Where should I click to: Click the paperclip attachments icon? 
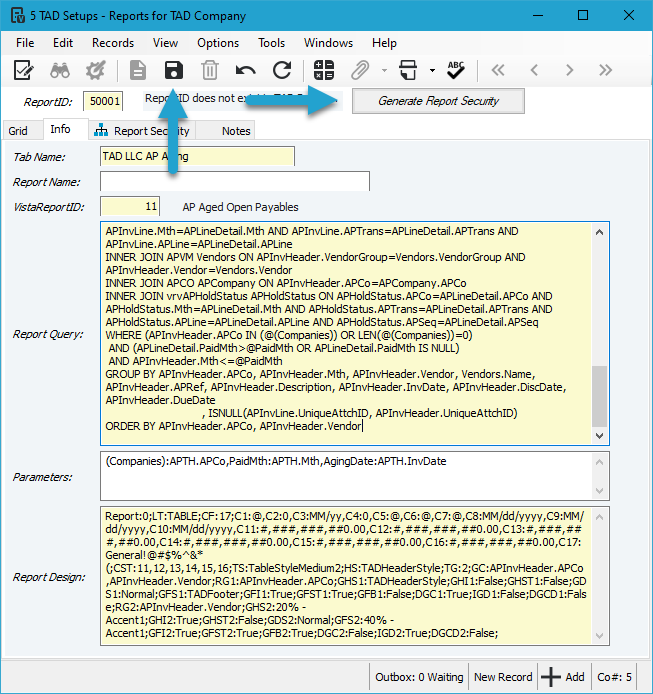coord(360,70)
